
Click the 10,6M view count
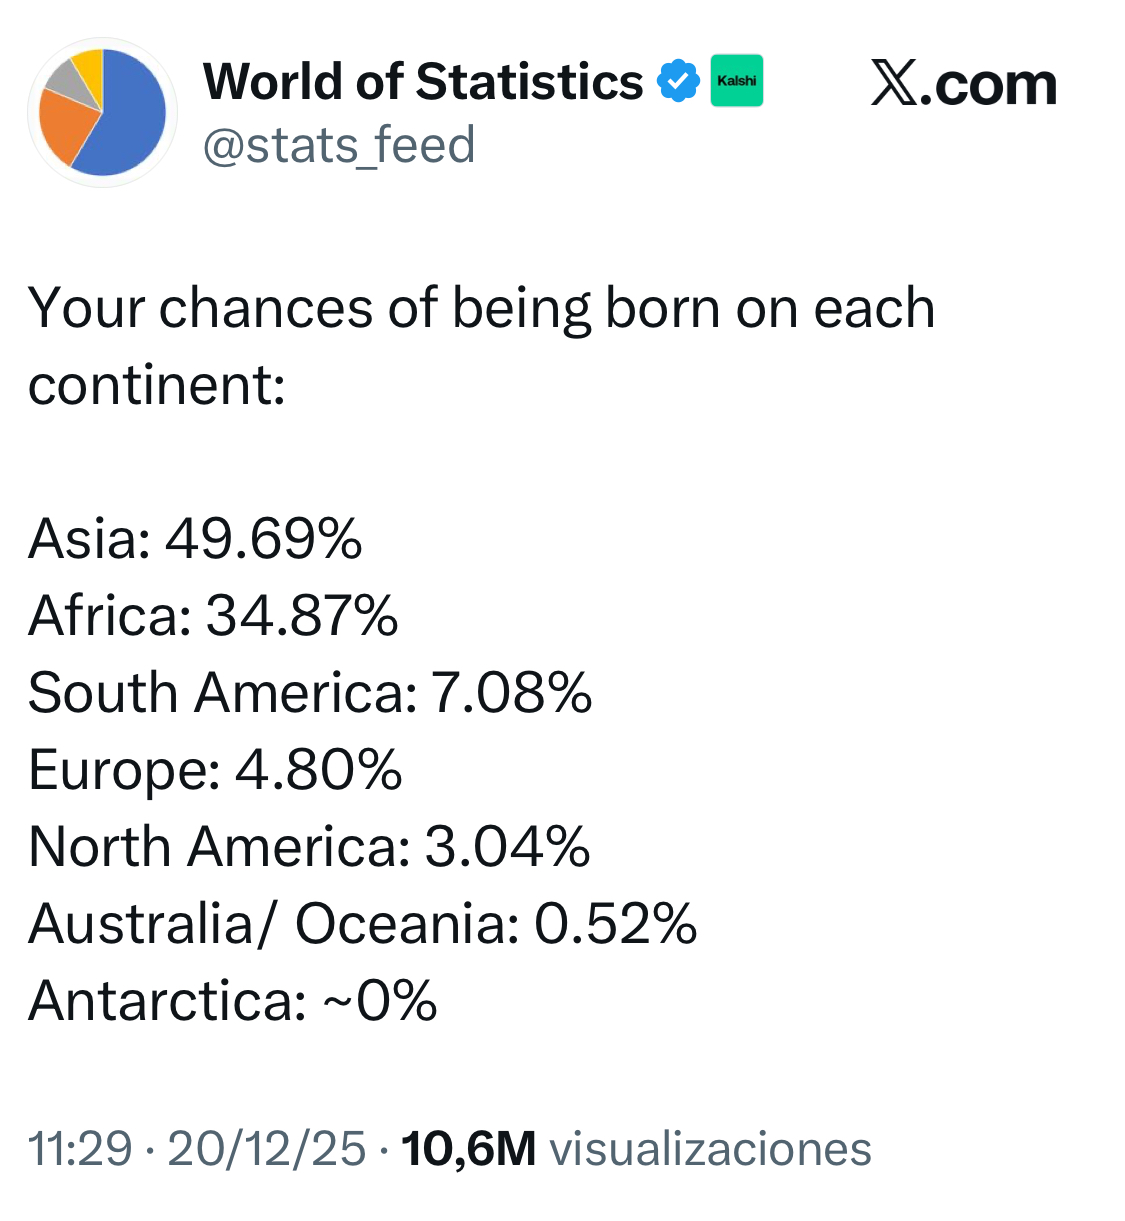tap(468, 1149)
